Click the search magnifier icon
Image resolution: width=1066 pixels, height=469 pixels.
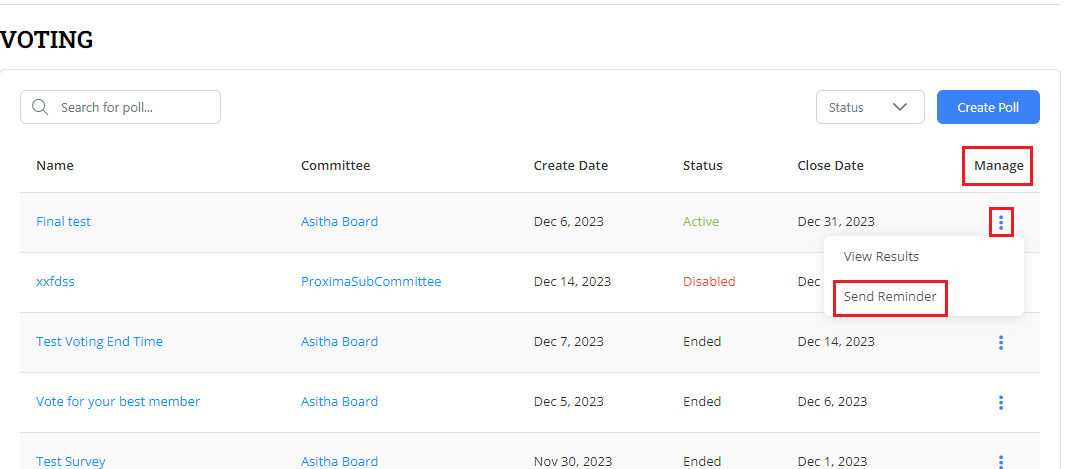click(40, 108)
